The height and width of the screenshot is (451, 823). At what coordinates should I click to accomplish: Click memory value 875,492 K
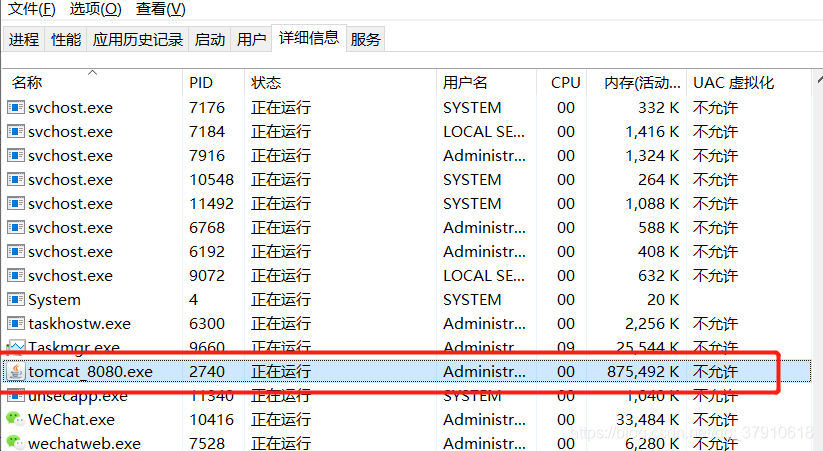point(643,372)
